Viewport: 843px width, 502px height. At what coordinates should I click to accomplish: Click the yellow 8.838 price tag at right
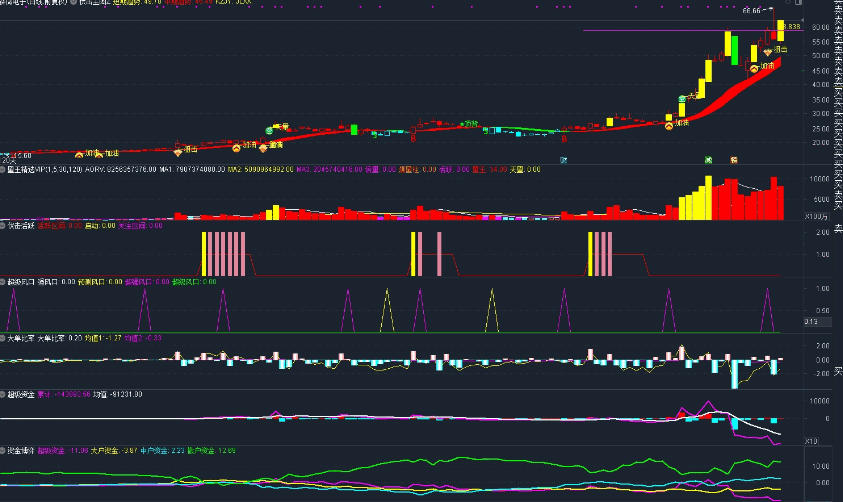[792, 26]
